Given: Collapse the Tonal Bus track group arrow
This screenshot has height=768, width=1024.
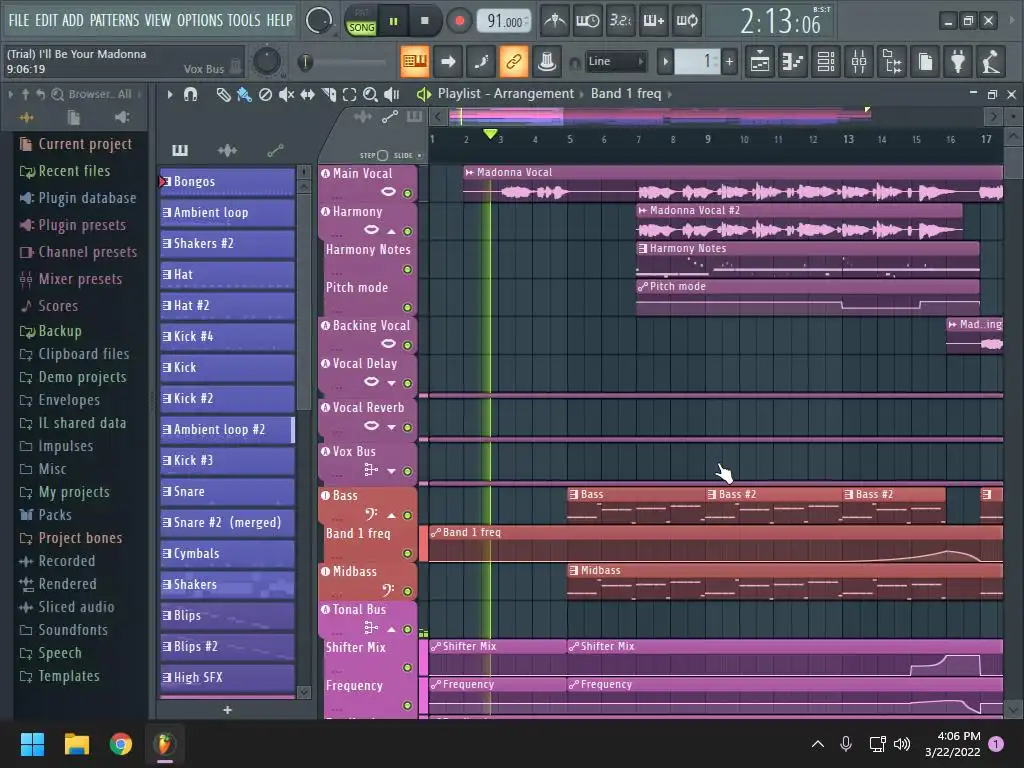Looking at the screenshot, I should [x=391, y=630].
